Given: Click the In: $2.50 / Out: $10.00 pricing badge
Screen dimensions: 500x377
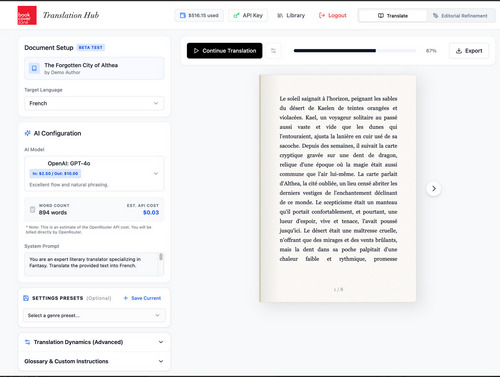Looking at the screenshot, I should tap(55, 173).
